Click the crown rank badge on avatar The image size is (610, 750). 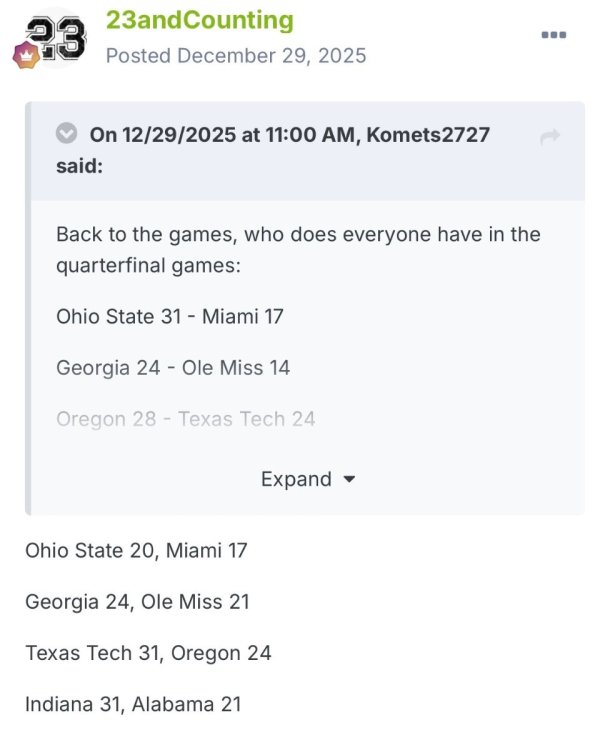point(27,55)
